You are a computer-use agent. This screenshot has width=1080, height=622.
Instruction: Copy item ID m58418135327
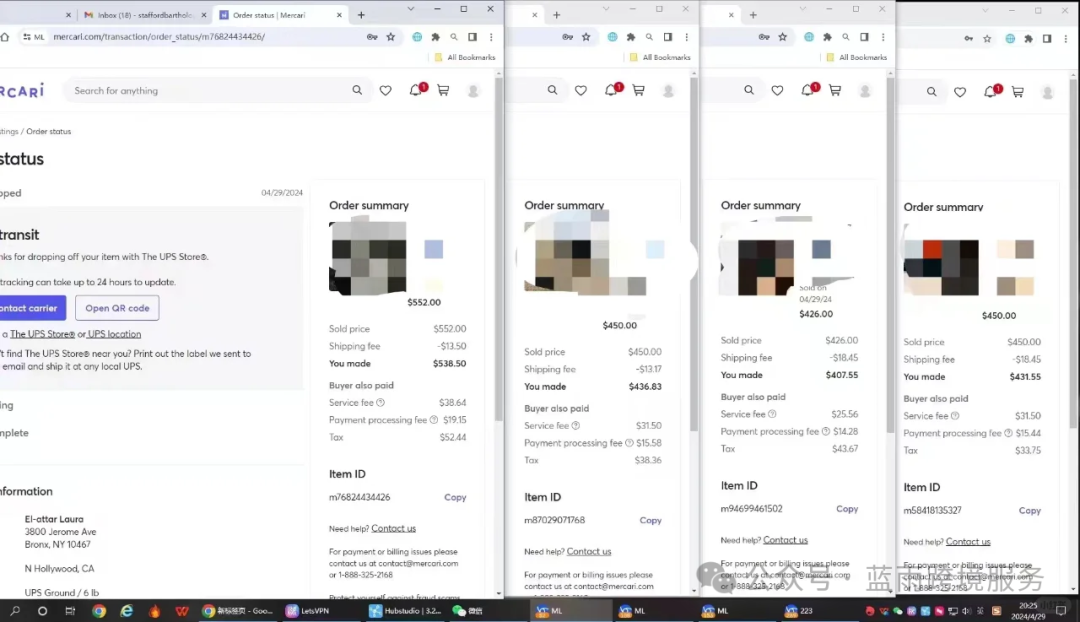click(1030, 510)
